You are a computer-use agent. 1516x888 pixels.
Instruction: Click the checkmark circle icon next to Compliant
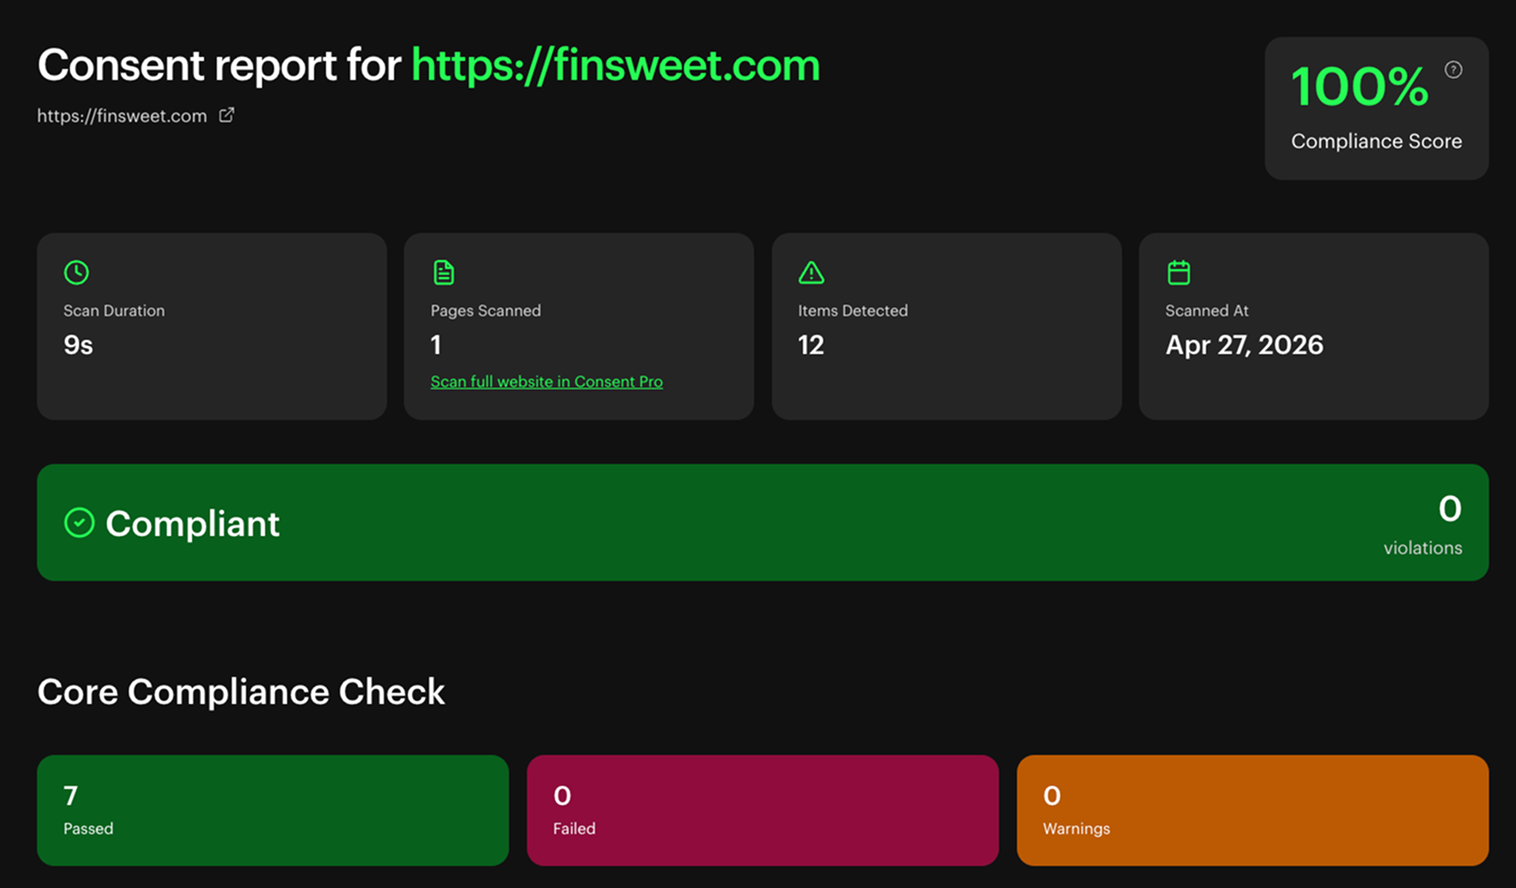(x=79, y=523)
